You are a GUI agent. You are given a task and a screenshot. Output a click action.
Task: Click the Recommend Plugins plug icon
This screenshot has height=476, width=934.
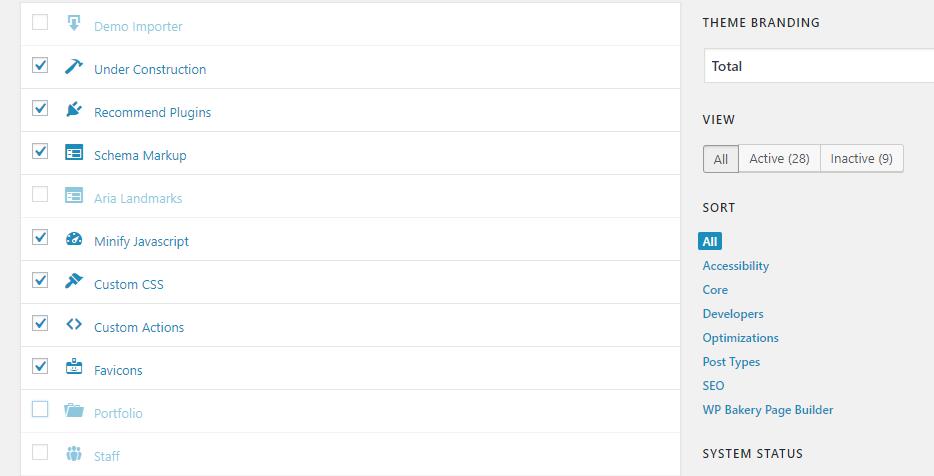pyautogui.click(x=73, y=109)
